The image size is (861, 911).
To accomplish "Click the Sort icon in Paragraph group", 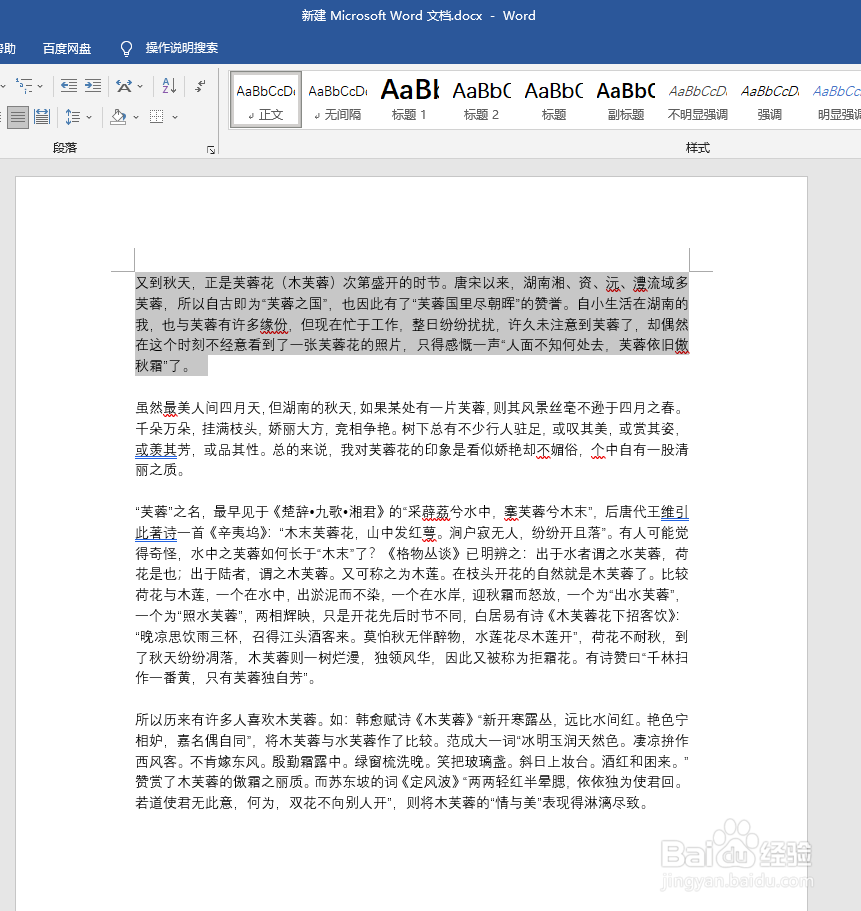I will [x=167, y=86].
